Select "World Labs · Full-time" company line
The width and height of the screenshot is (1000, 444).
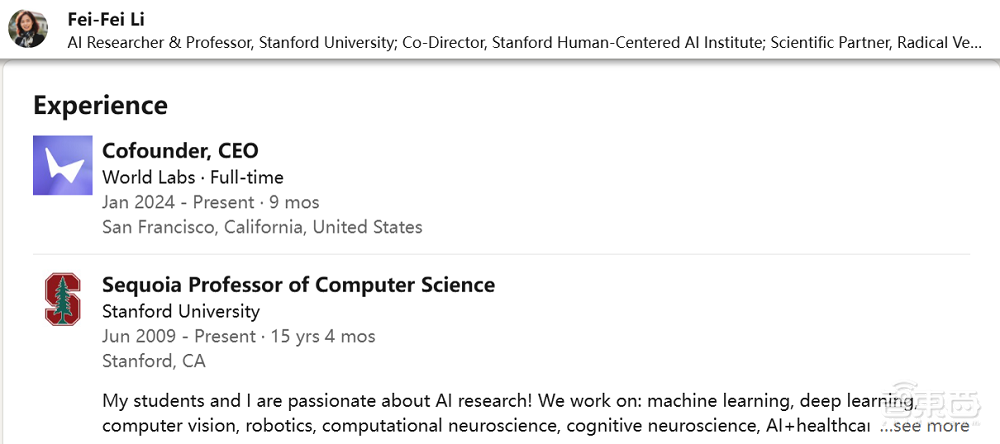pos(192,177)
